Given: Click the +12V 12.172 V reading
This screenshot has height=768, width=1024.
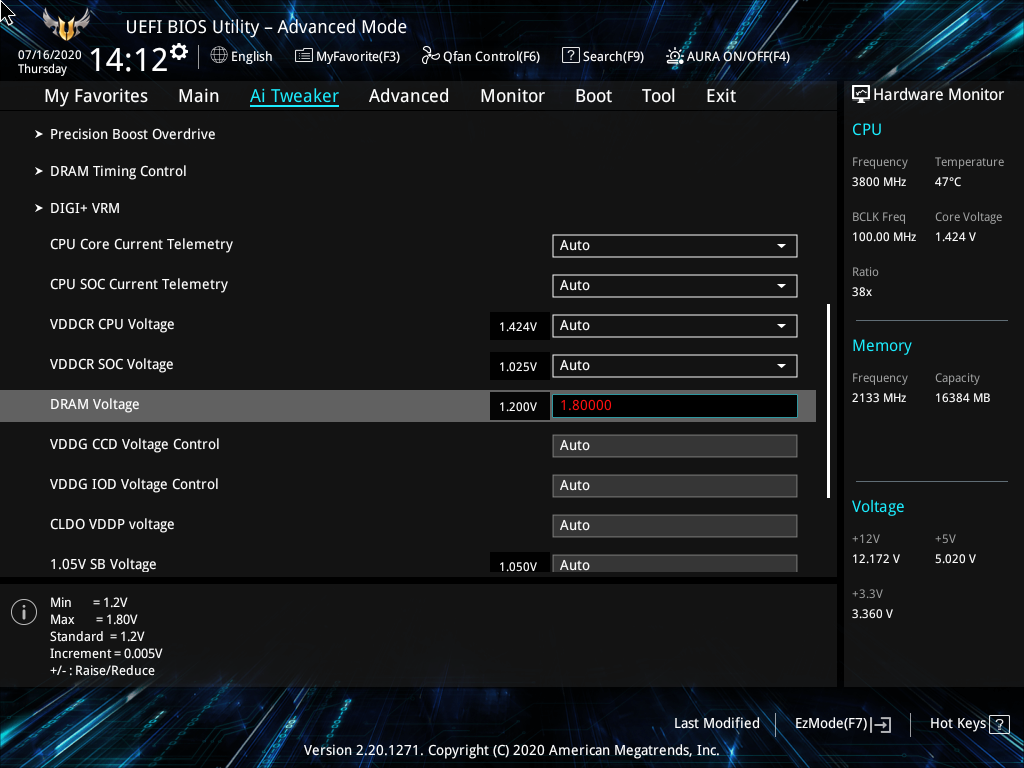Looking at the screenshot, I should (x=876, y=559).
